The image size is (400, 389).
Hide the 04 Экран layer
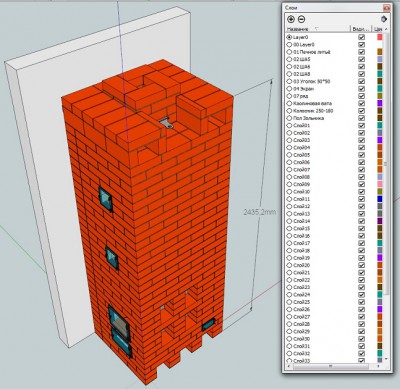(361, 89)
